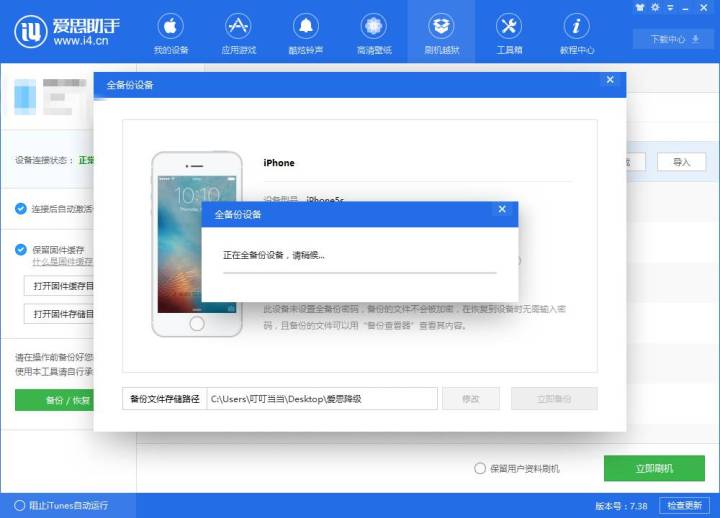Image resolution: width=720 pixels, height=518 pixels.
Task: Open 教程中心 tutorial center icon
Action: point(577,32)
